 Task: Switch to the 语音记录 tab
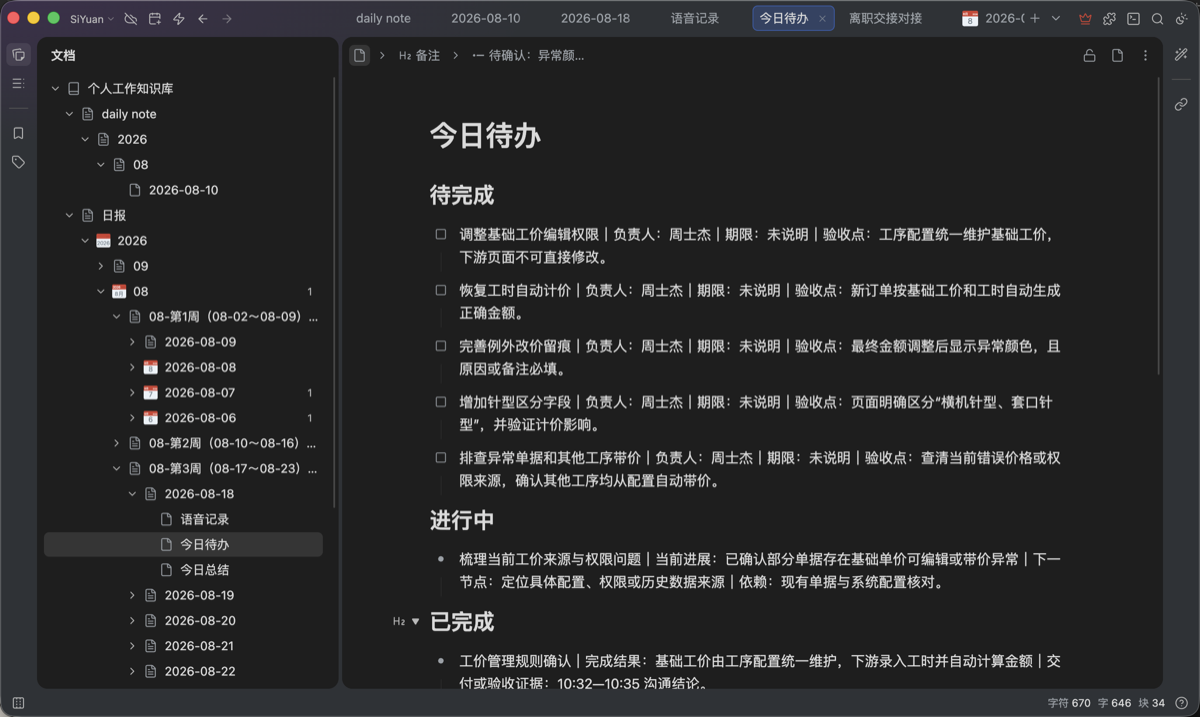tap(695, 19)
